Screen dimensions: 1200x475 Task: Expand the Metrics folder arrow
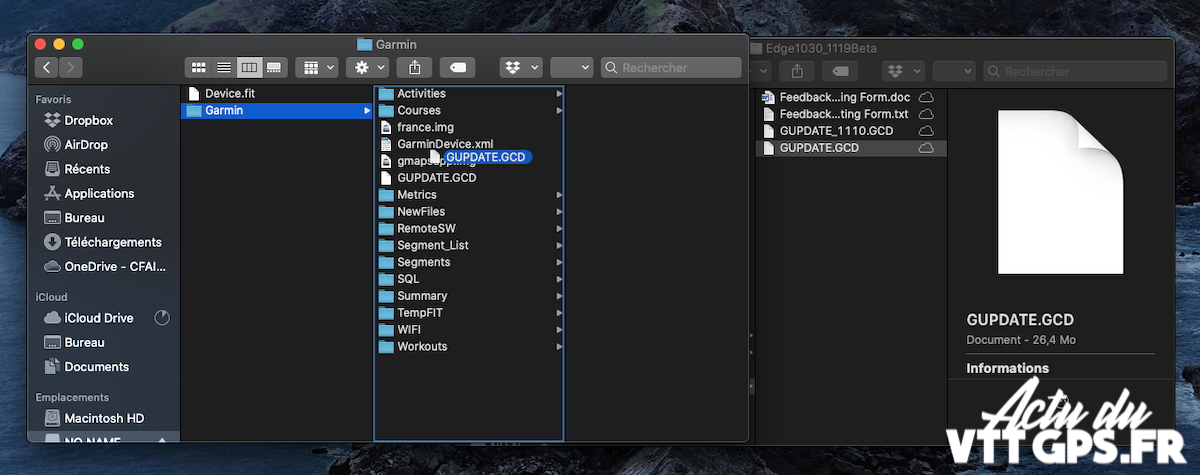(559, 195)
